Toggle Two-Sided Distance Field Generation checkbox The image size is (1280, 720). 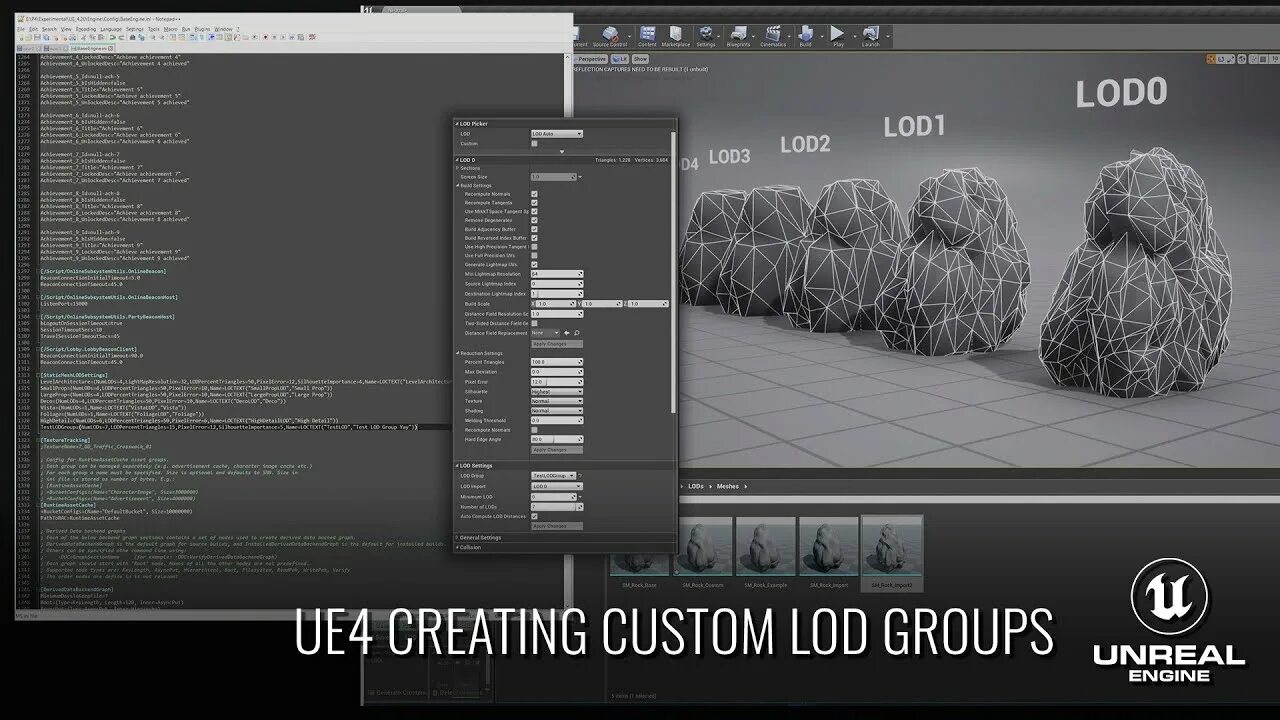pyautogui.click(x=534, y=323)
